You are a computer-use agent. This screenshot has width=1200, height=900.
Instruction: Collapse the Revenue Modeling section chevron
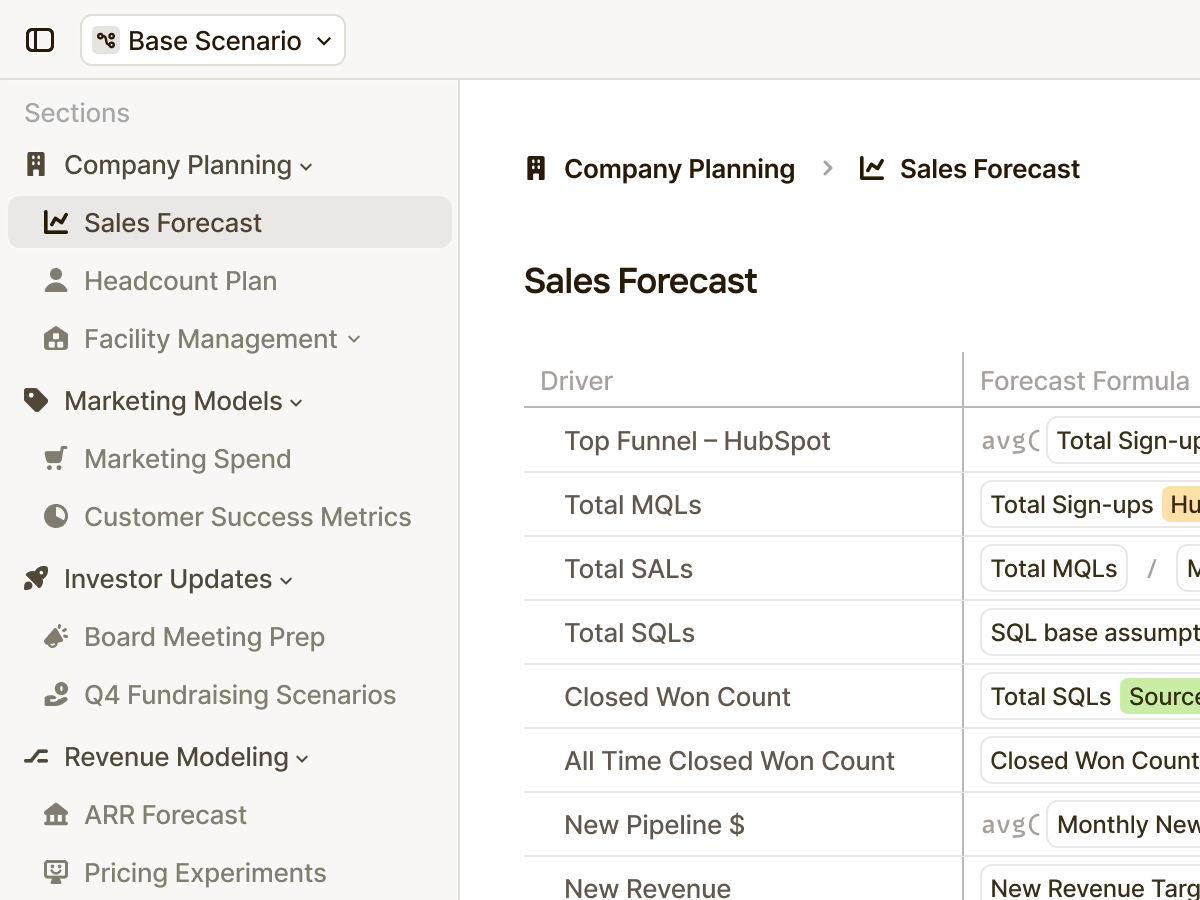[x=302, y=759]
